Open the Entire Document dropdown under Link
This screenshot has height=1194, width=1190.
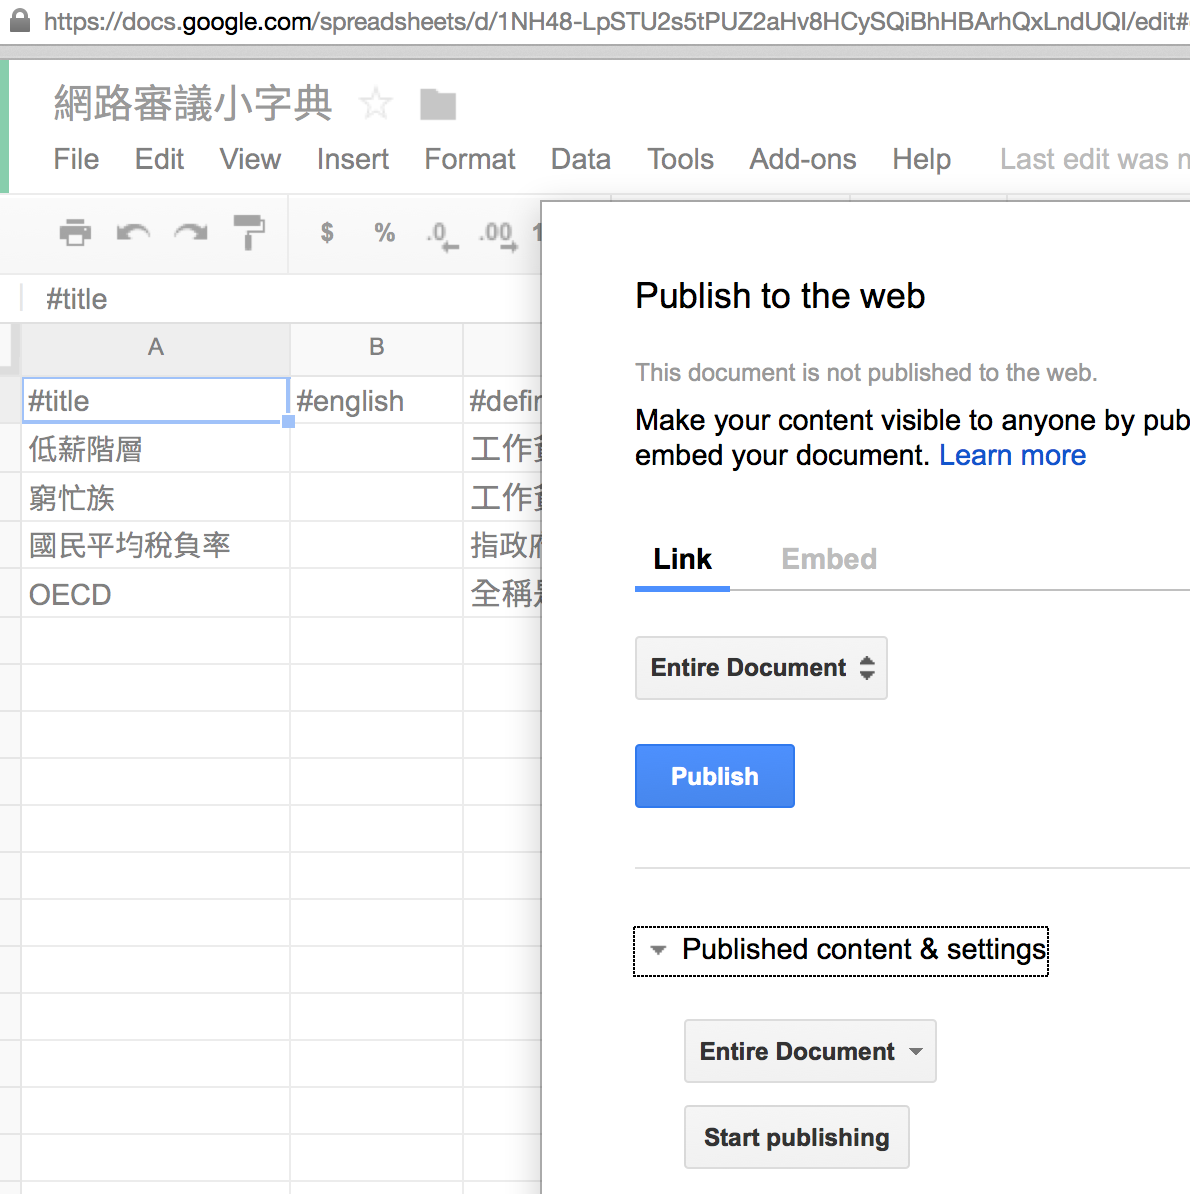click(x=761, y=668)
